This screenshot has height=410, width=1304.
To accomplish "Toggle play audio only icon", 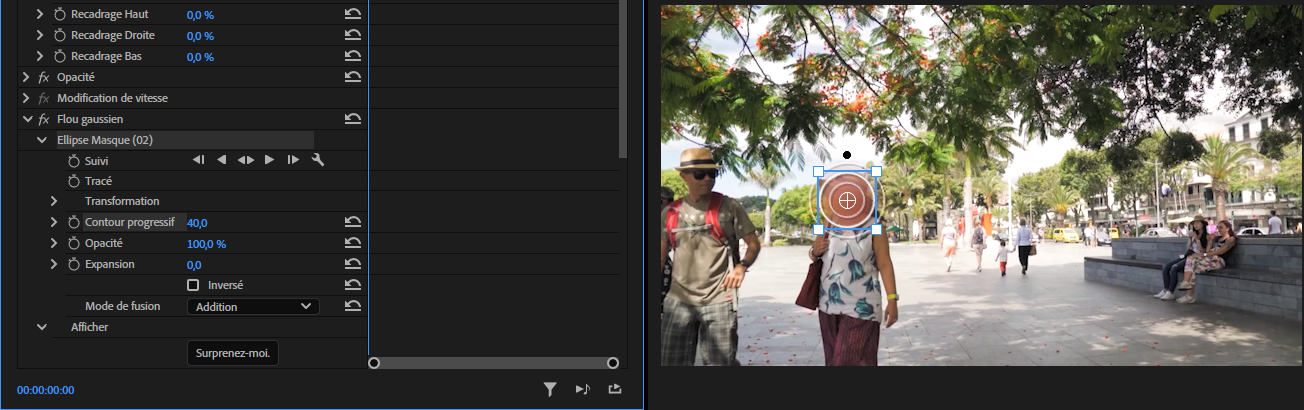I will [583, 390].
